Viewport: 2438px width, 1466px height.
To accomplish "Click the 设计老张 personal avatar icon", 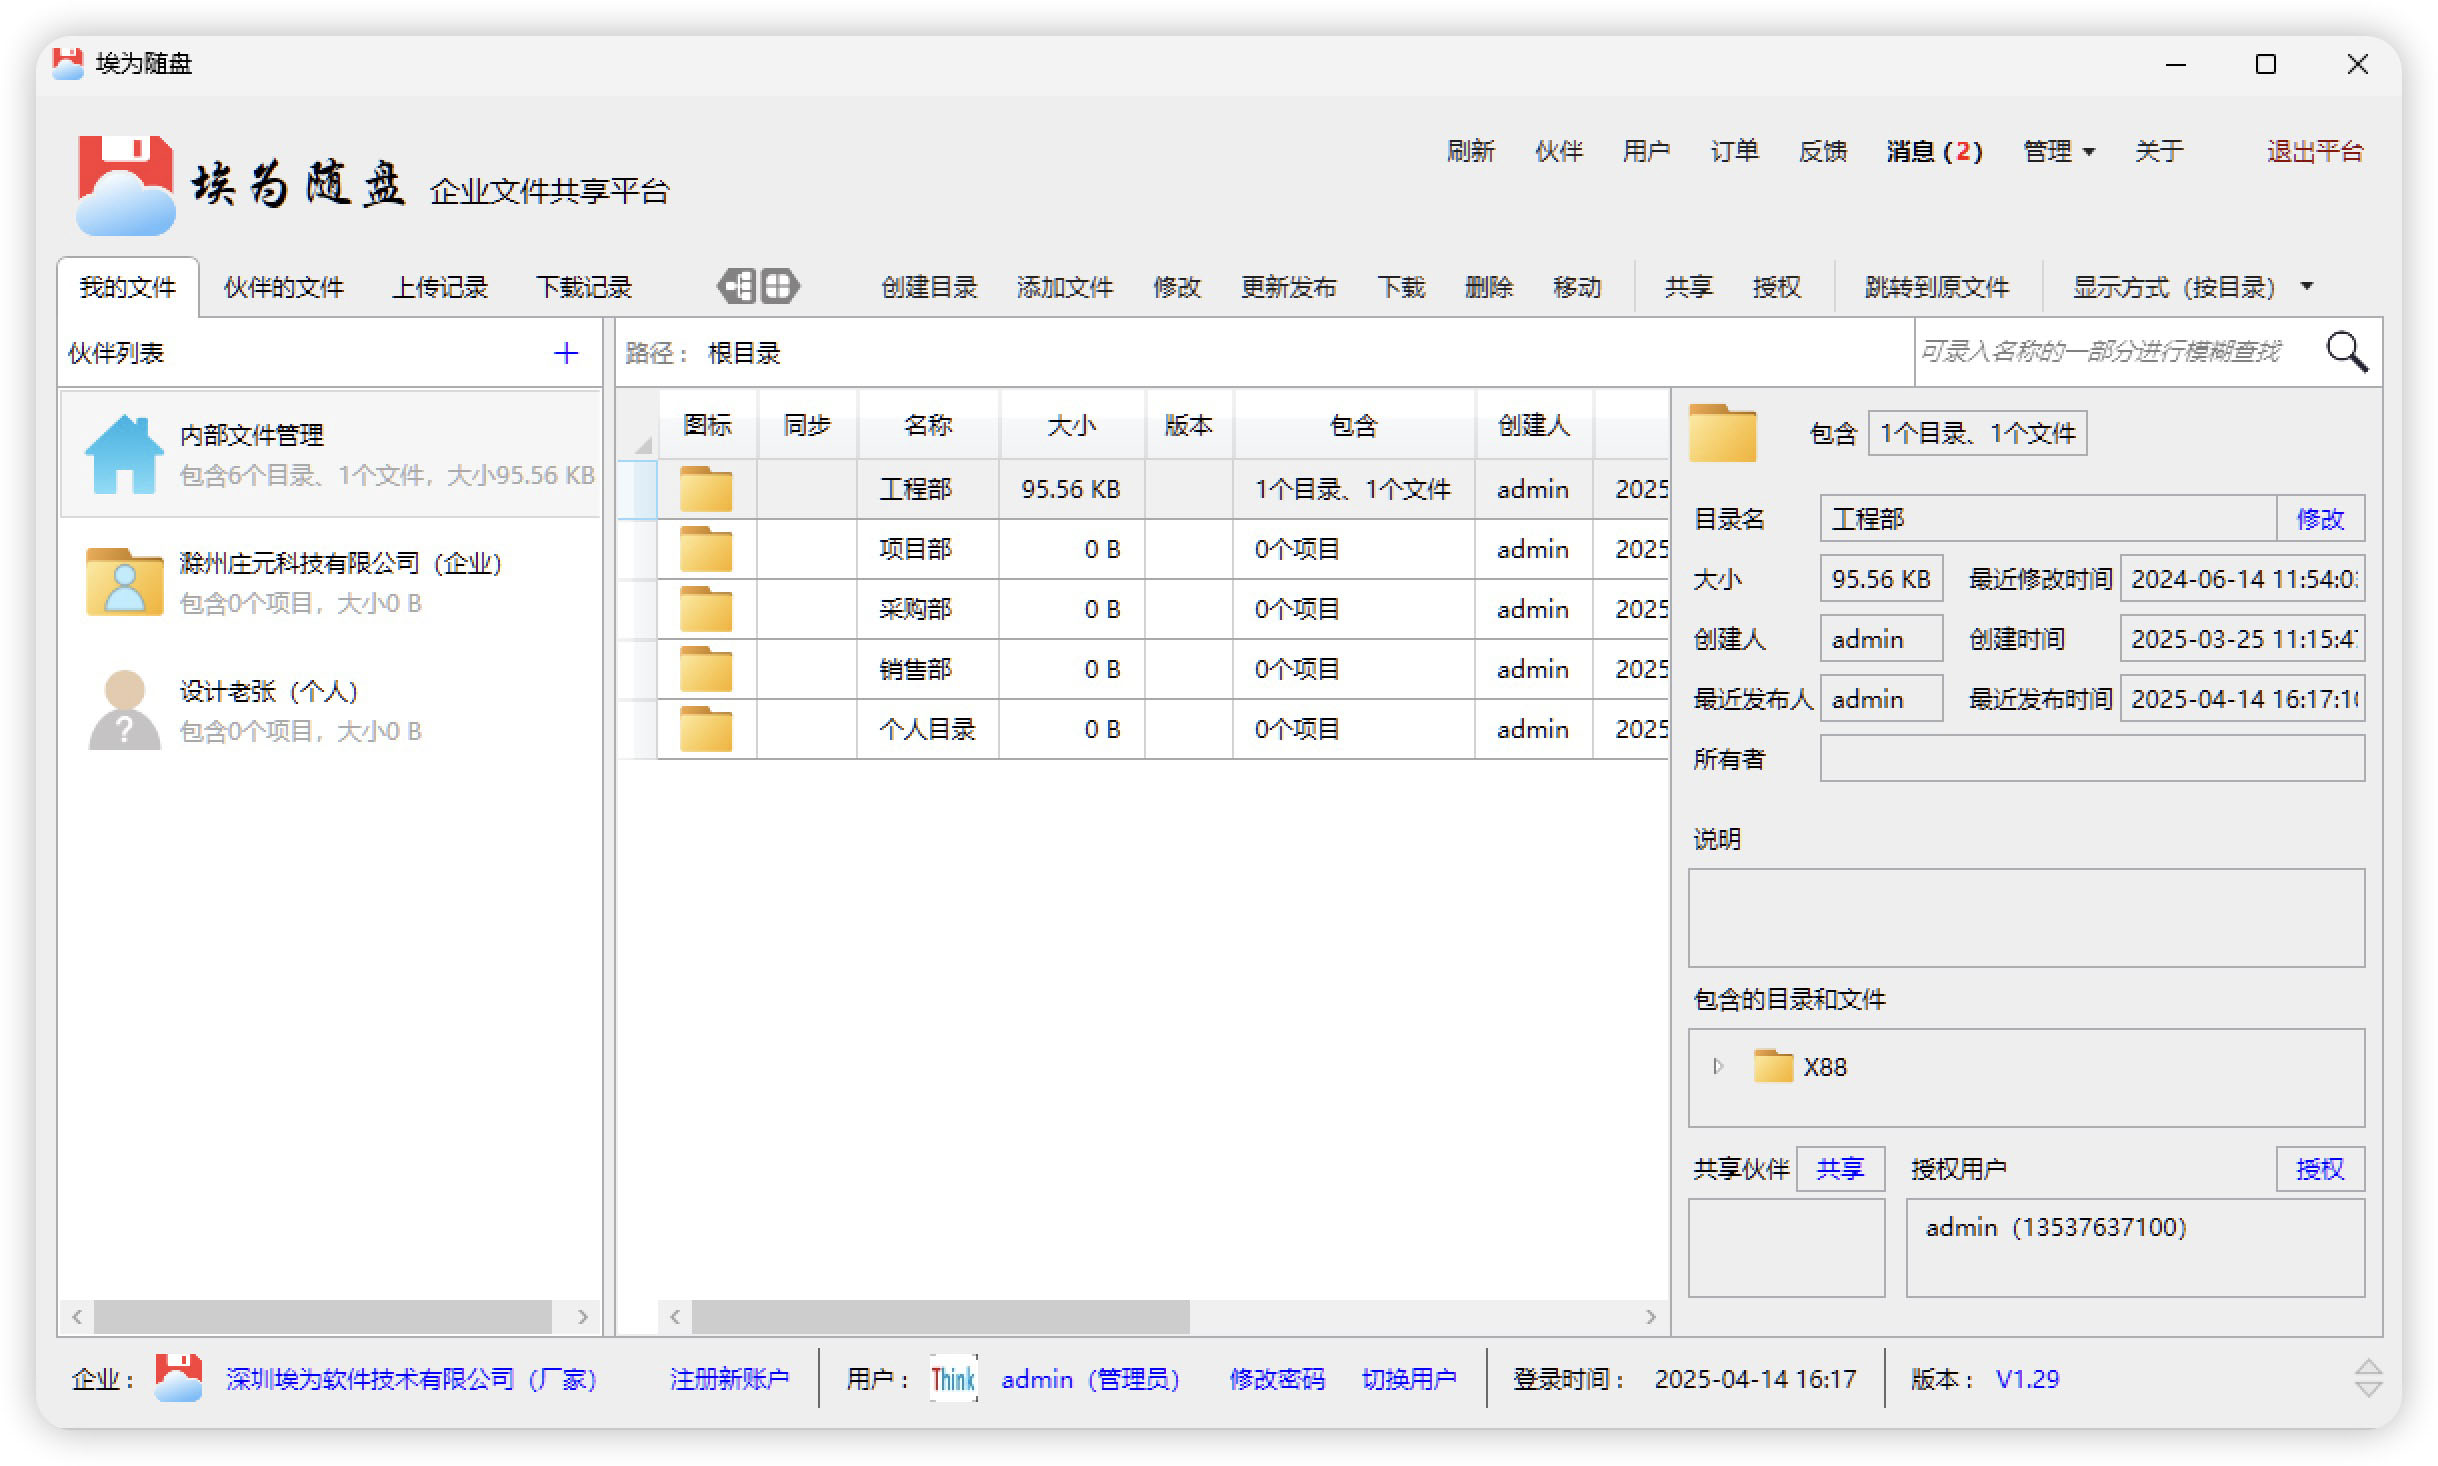I will [124, 710].
